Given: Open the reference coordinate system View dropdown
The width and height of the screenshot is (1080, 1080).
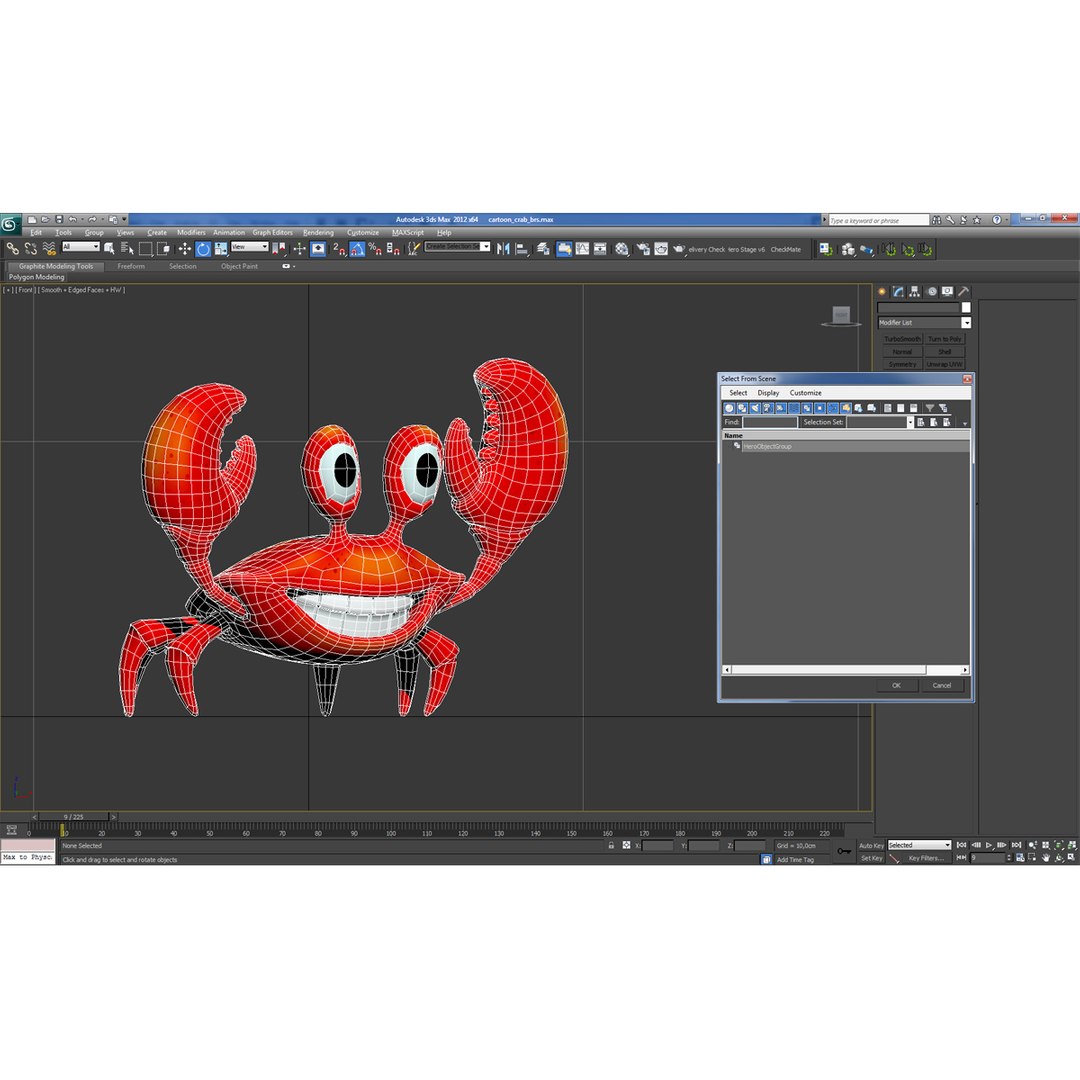Looking at the screenshot, I should click(249, 247).
